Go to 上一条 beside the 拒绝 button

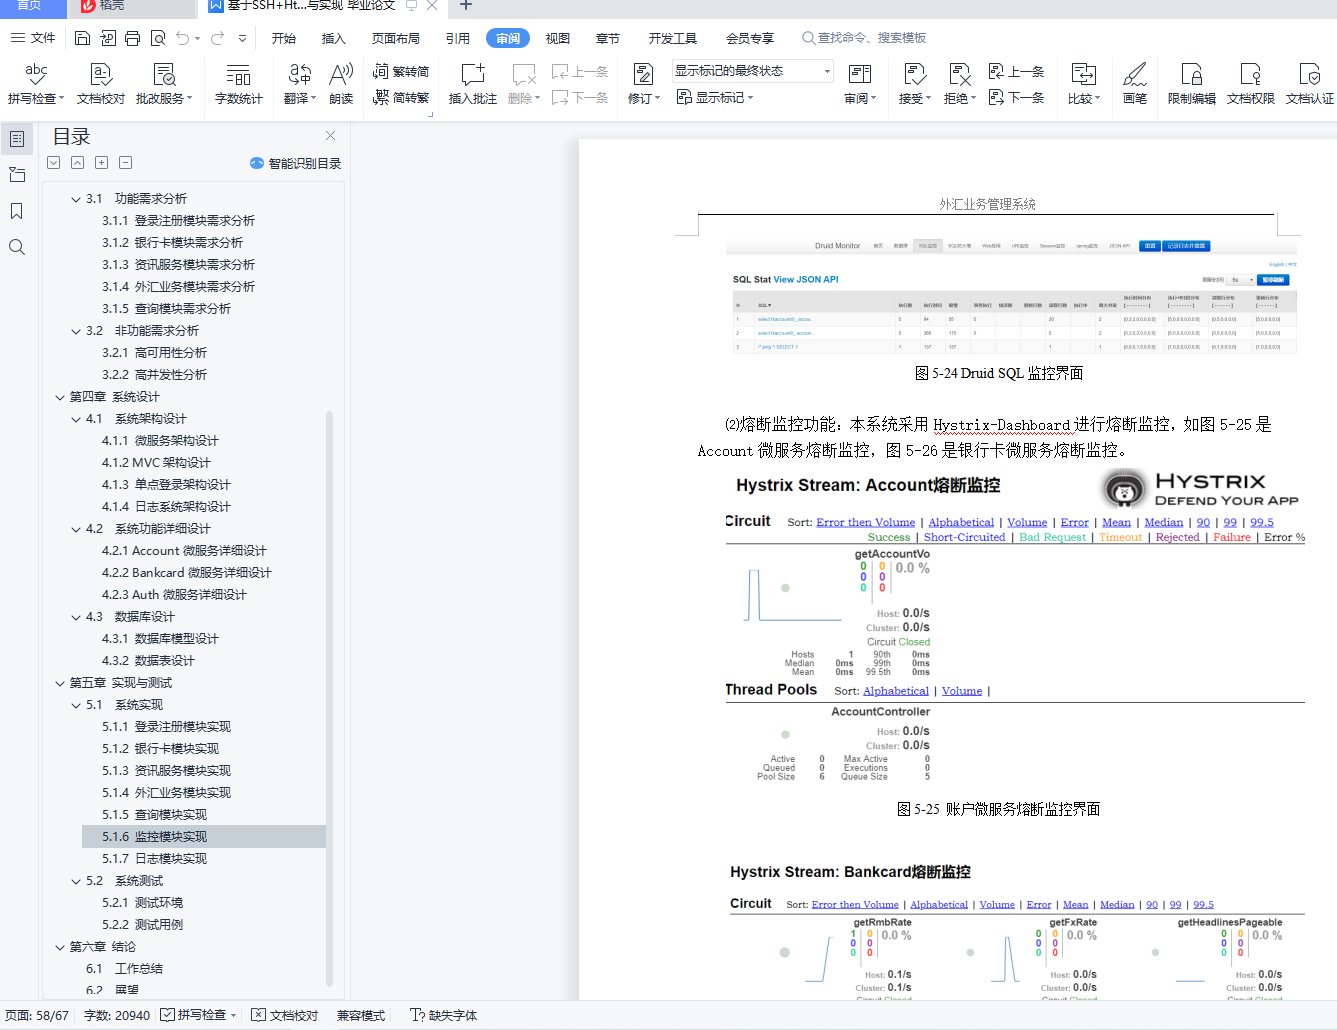tap(1016, 72)
